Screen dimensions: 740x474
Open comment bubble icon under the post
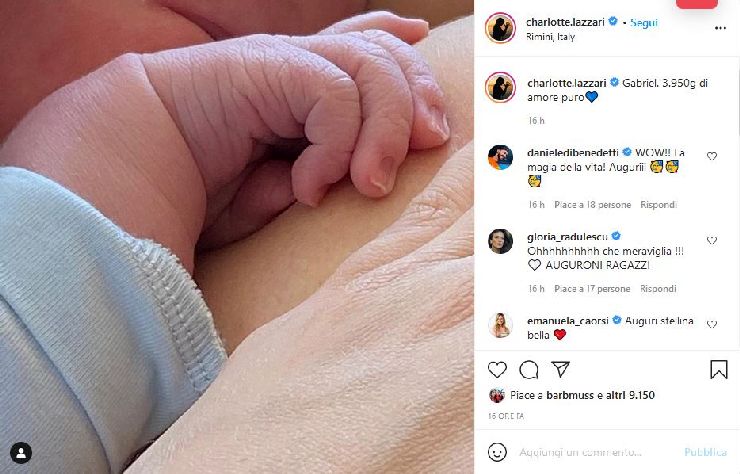coord(529,370)
